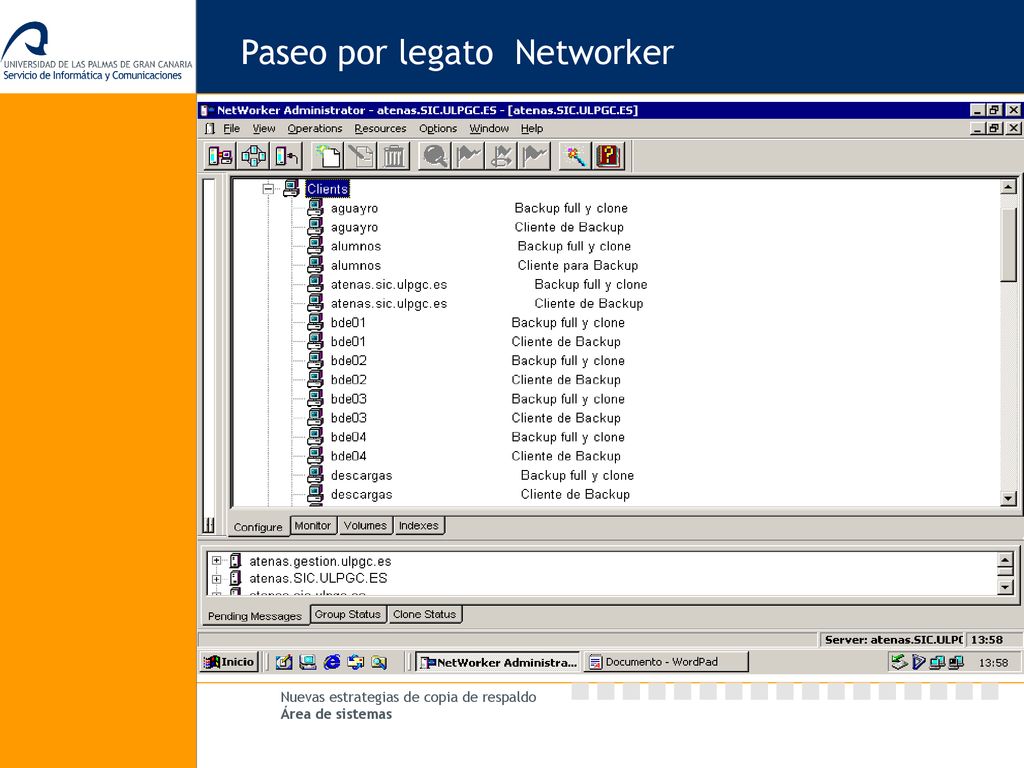Click the edit resource pencil icon

pyautogui.click(x=361, y=156)
